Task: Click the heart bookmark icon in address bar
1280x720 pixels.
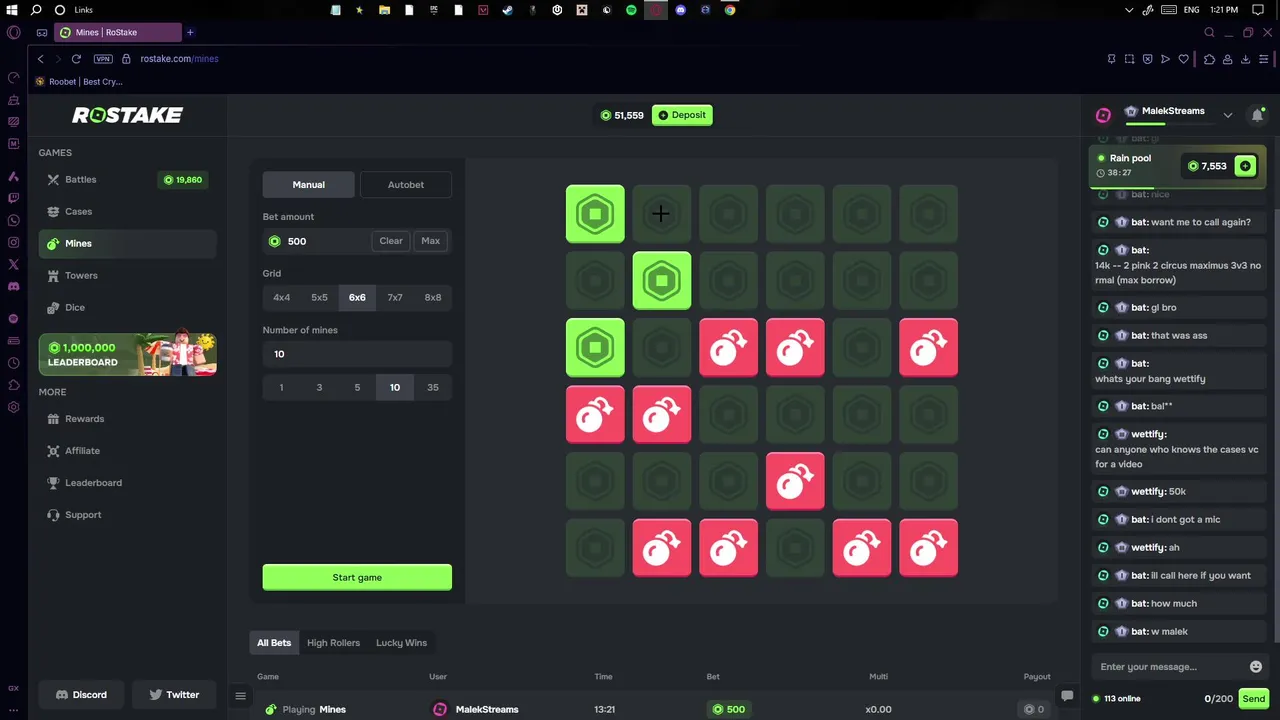Action: click(1184, 59)
